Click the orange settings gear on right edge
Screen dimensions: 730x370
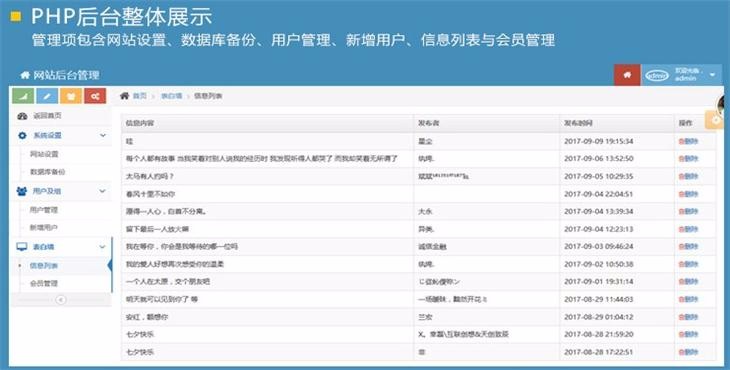tap(716, 120)
